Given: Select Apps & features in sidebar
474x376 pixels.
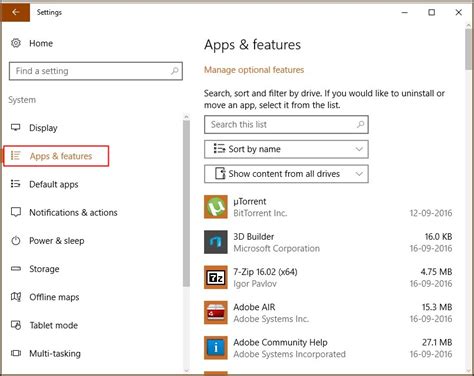Looking at the screenshot, I should click(56, 156).
